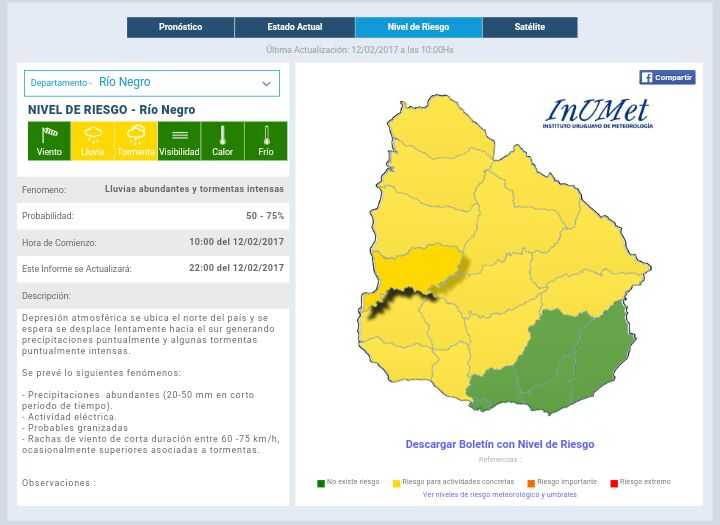Select the Frío cold risk icon

click(266, 141)
